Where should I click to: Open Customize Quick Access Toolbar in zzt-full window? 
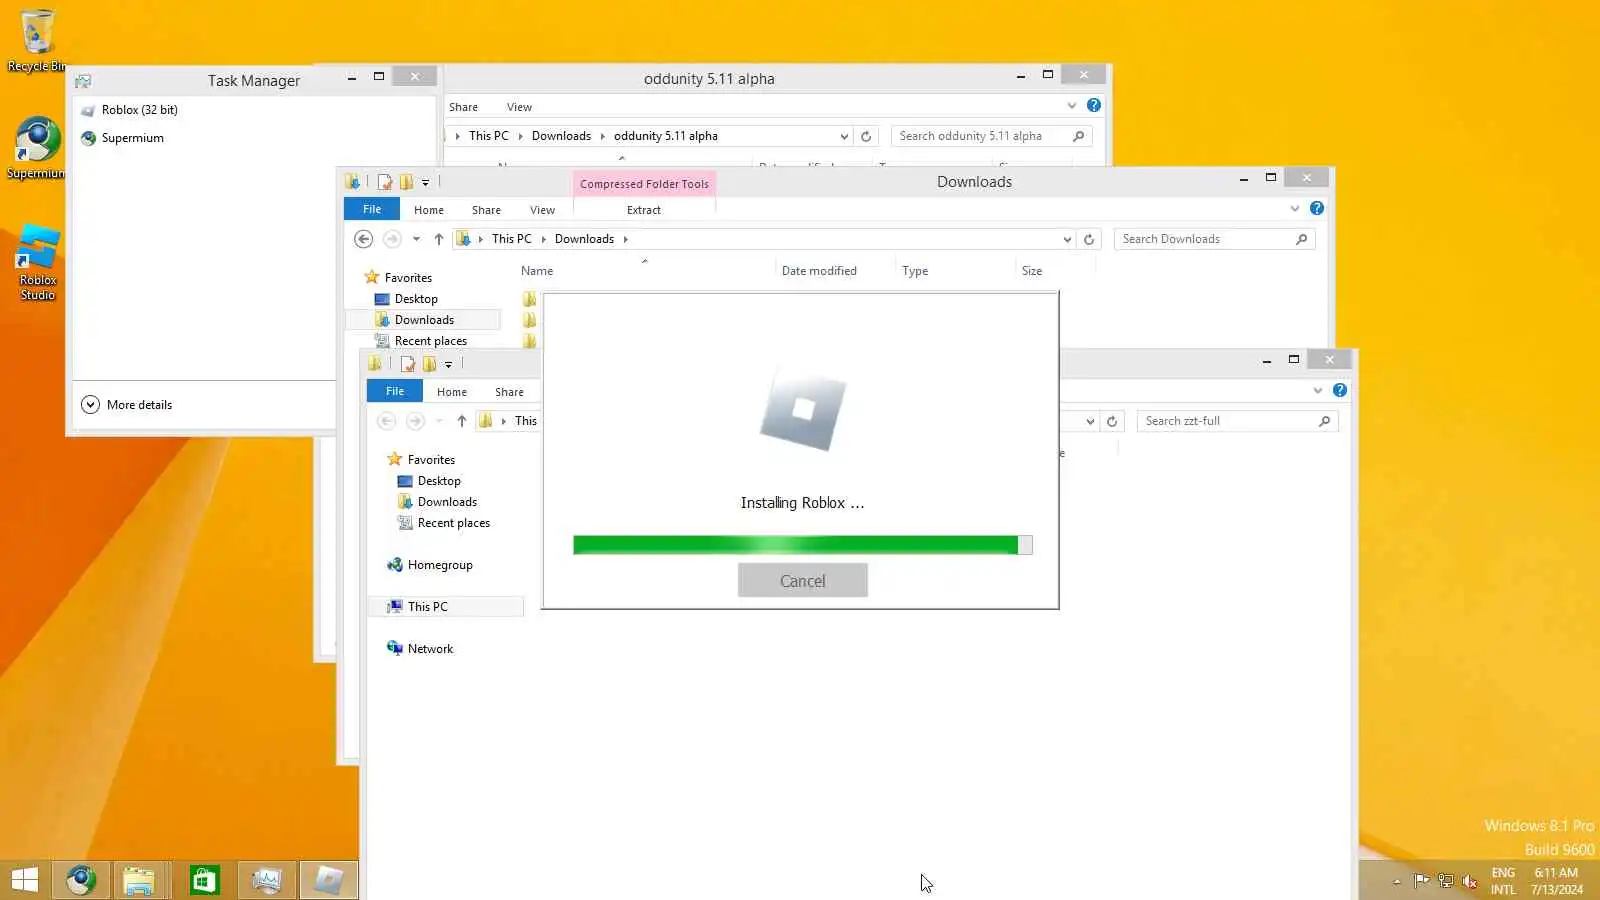(x=448, y=365)
